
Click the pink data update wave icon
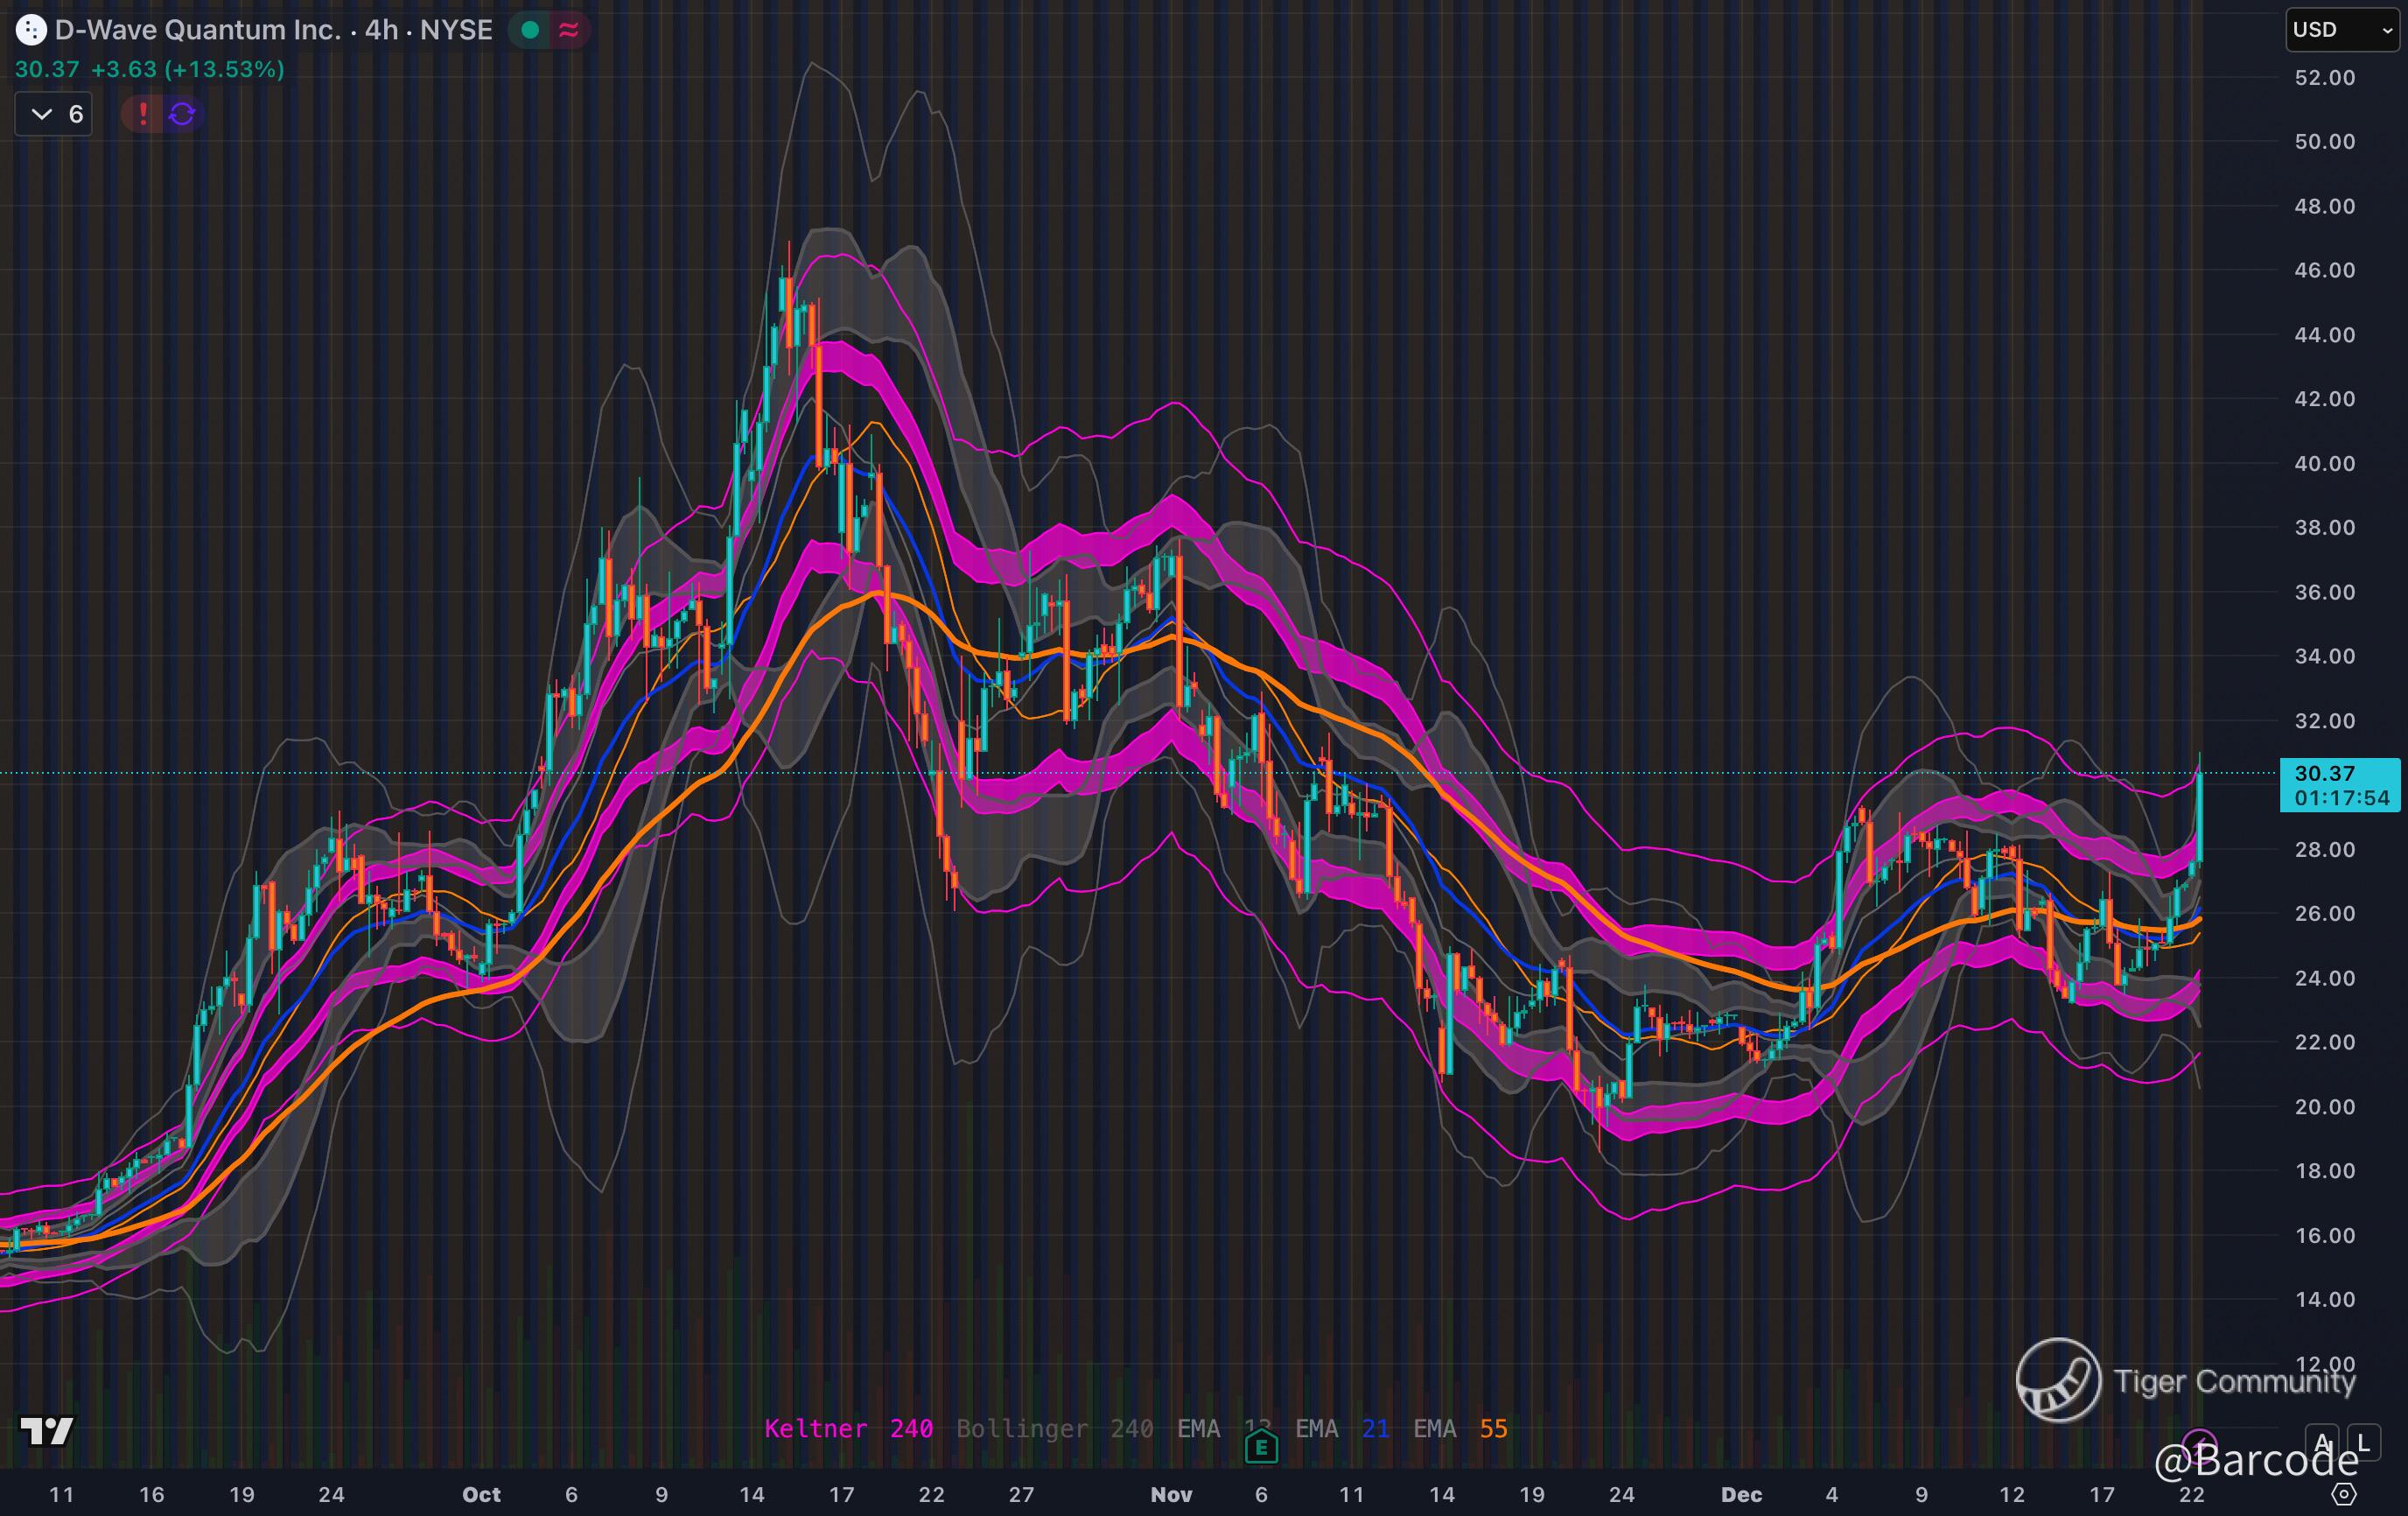(569, 30)
